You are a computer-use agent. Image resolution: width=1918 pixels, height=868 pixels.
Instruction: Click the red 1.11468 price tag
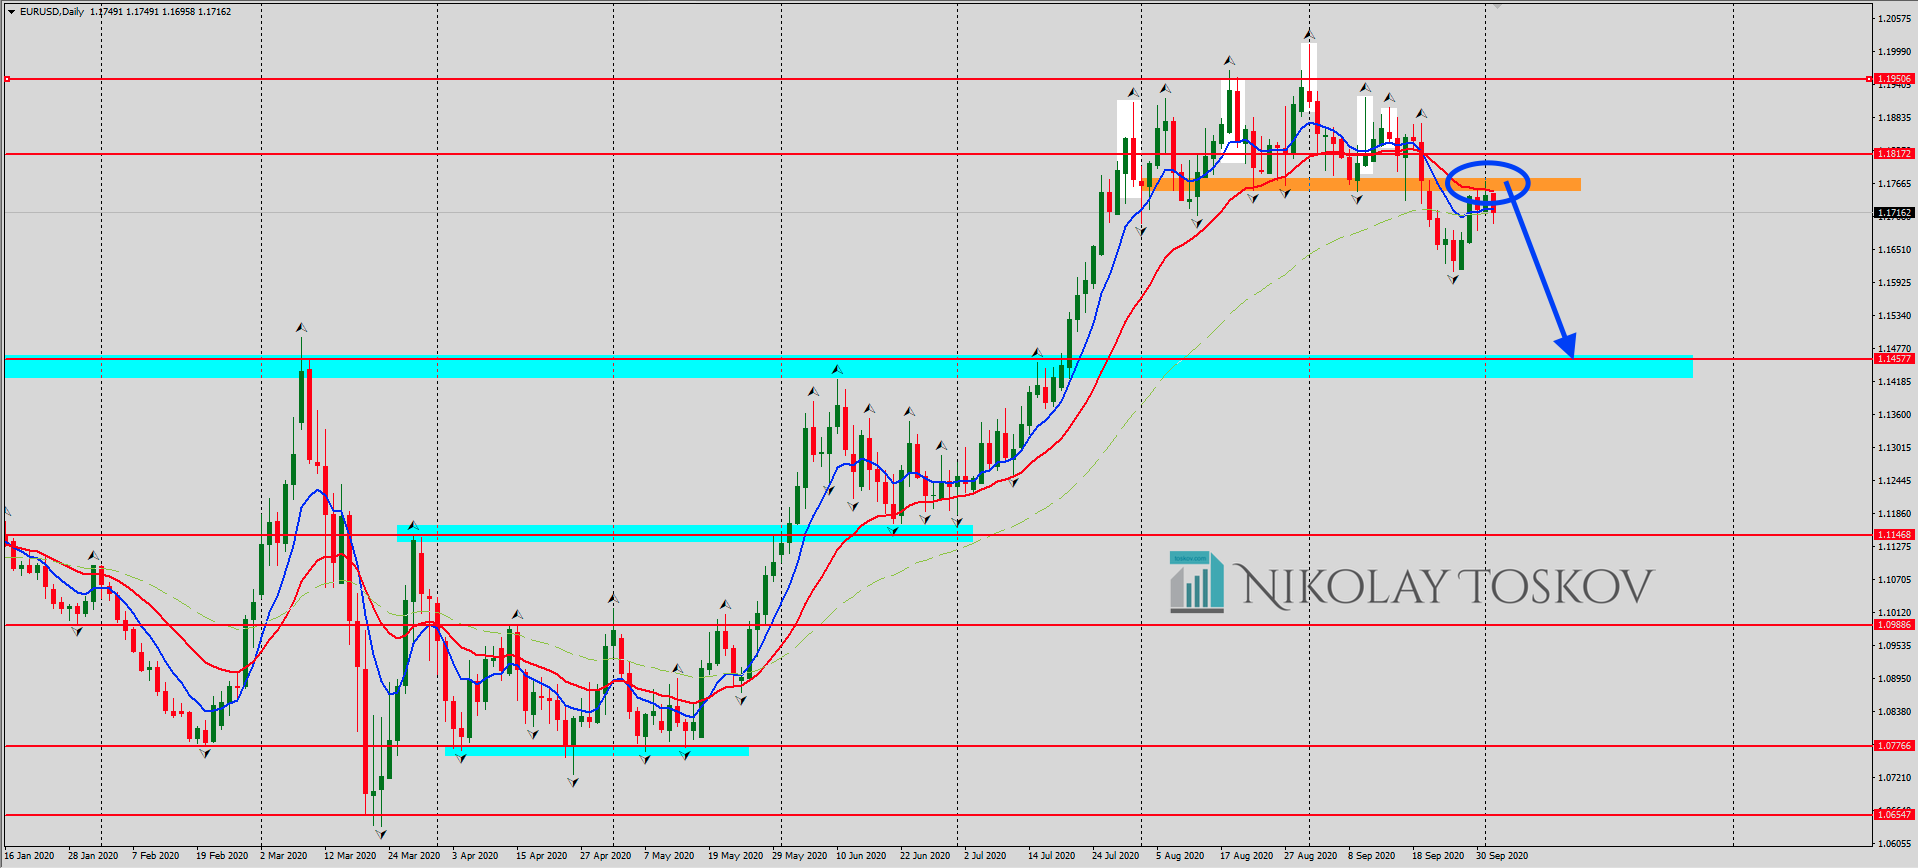1894,535
